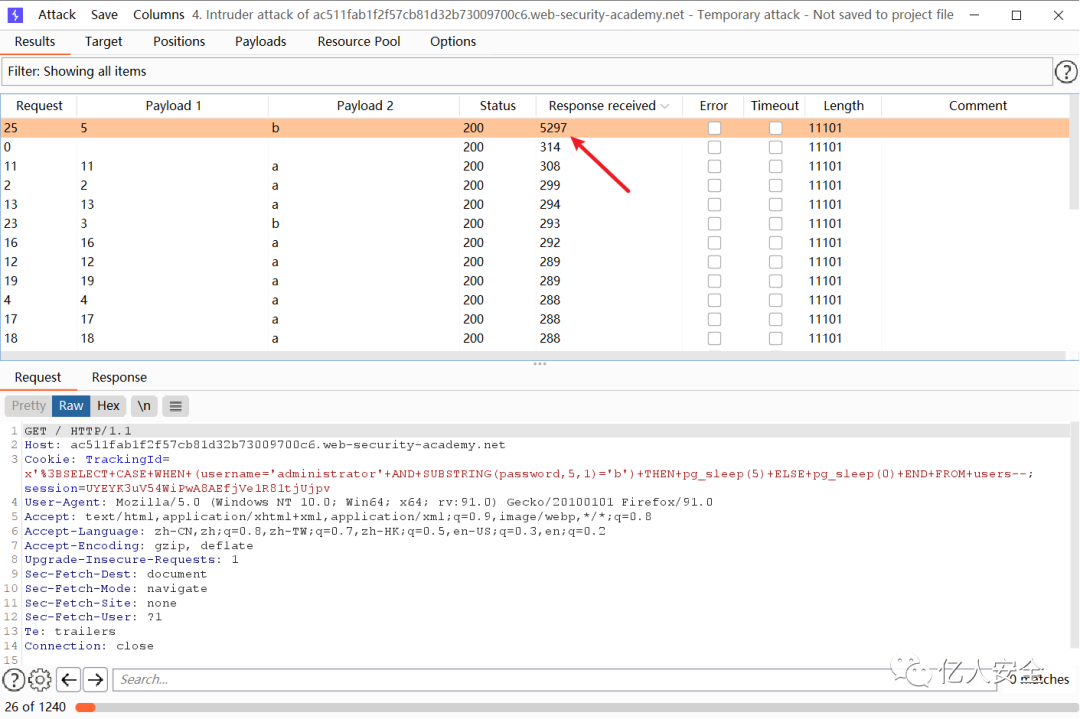Image resolution: width=1080 pixels, height=719 pixels.
Task: Toggle Error checkbox in request 23 row
Action: pos(714,224)
